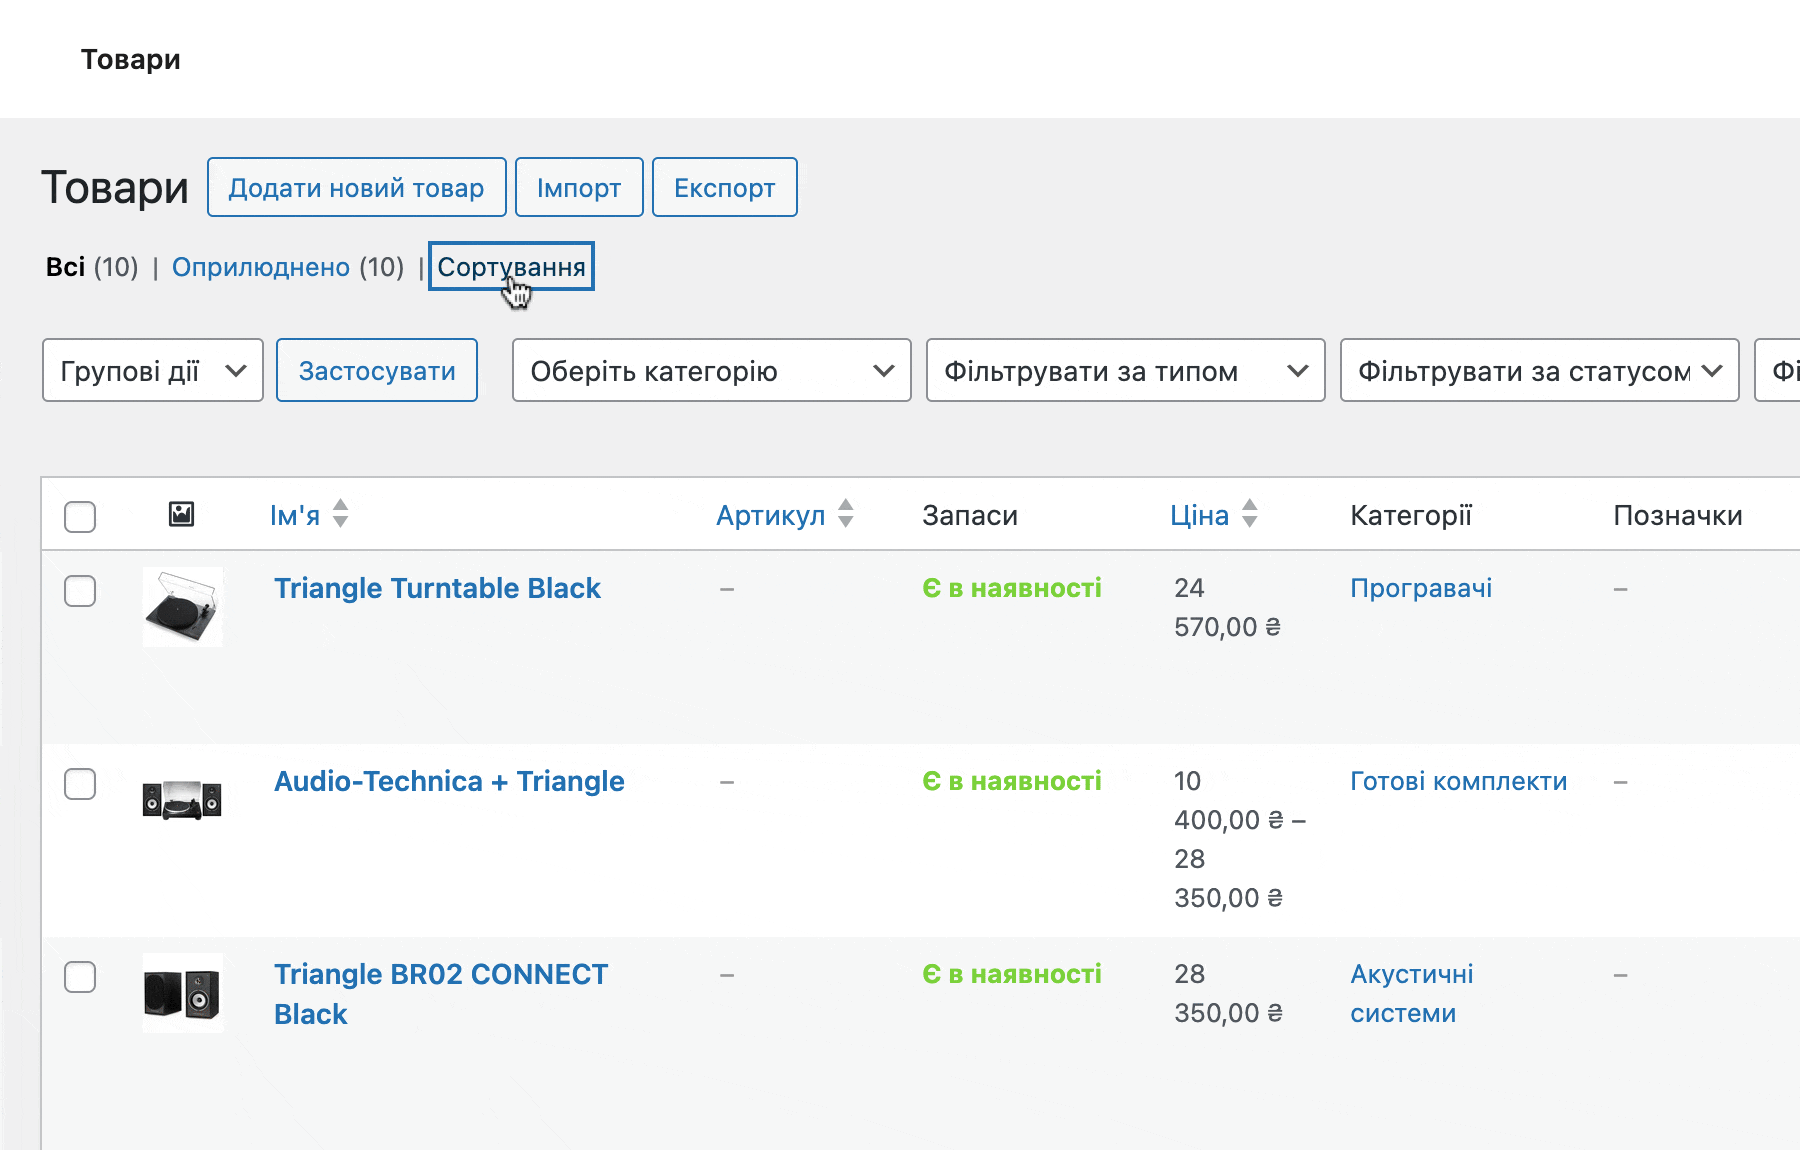Sort products by Ціна column arrows
The image size is (1800, 1150).
[1249, 514]
